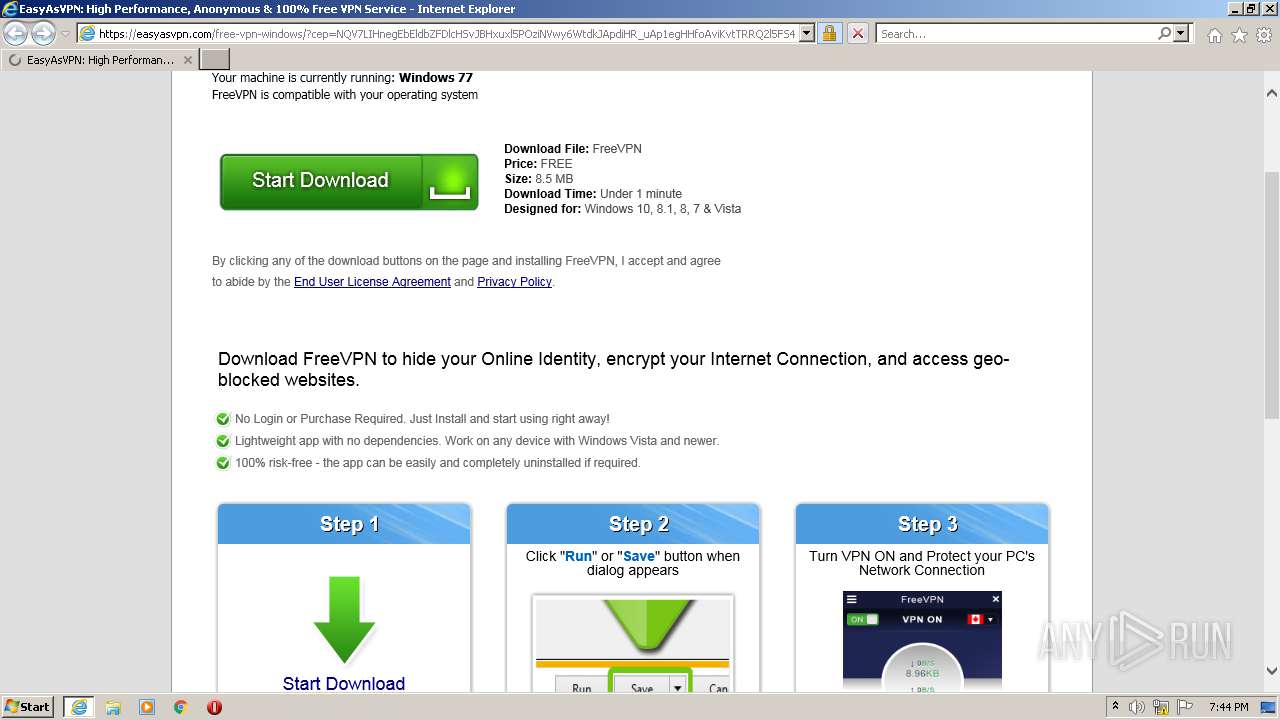Open Windows Media Player taskbar icon

point(147,707)
